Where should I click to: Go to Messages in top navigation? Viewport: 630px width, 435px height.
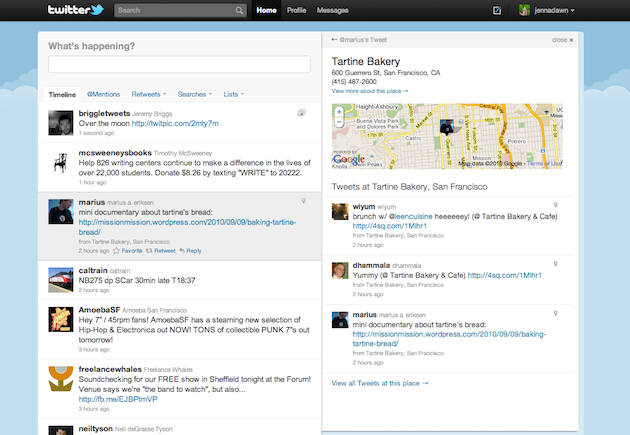pos(332,11)
